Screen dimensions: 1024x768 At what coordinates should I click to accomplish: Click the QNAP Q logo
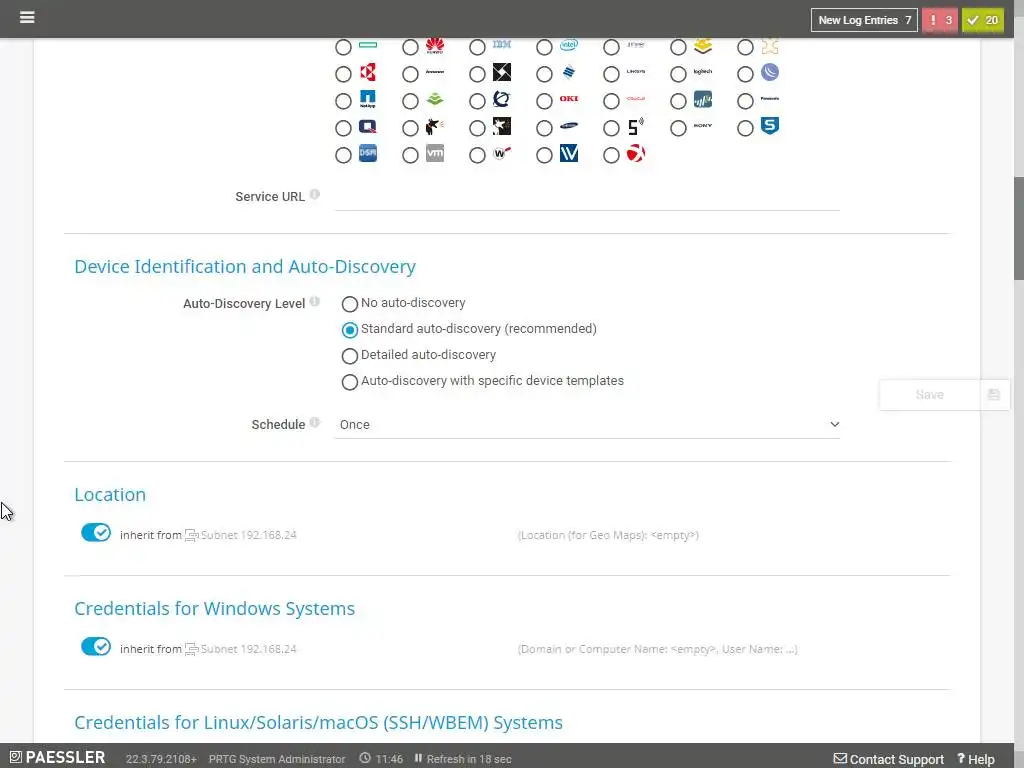[368, 126]
